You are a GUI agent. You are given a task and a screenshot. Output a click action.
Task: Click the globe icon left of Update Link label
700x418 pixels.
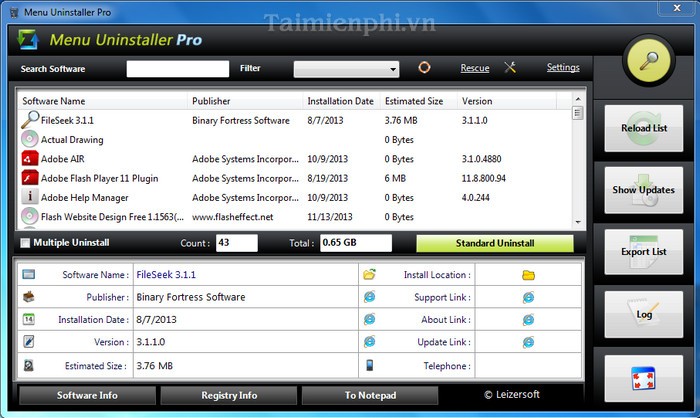pos(369,342)
